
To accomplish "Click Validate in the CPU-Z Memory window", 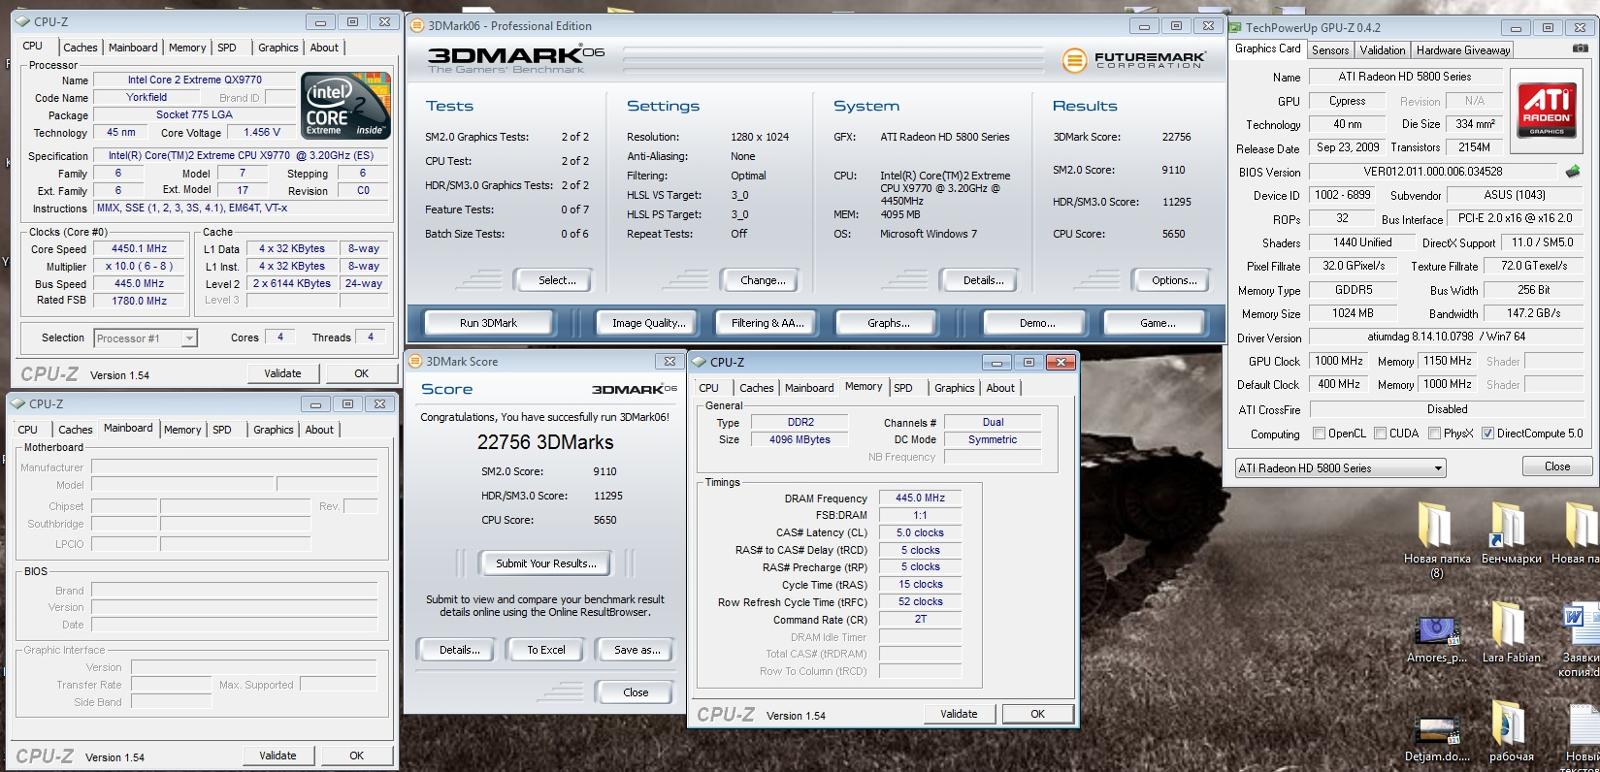I will click(958, 714).
